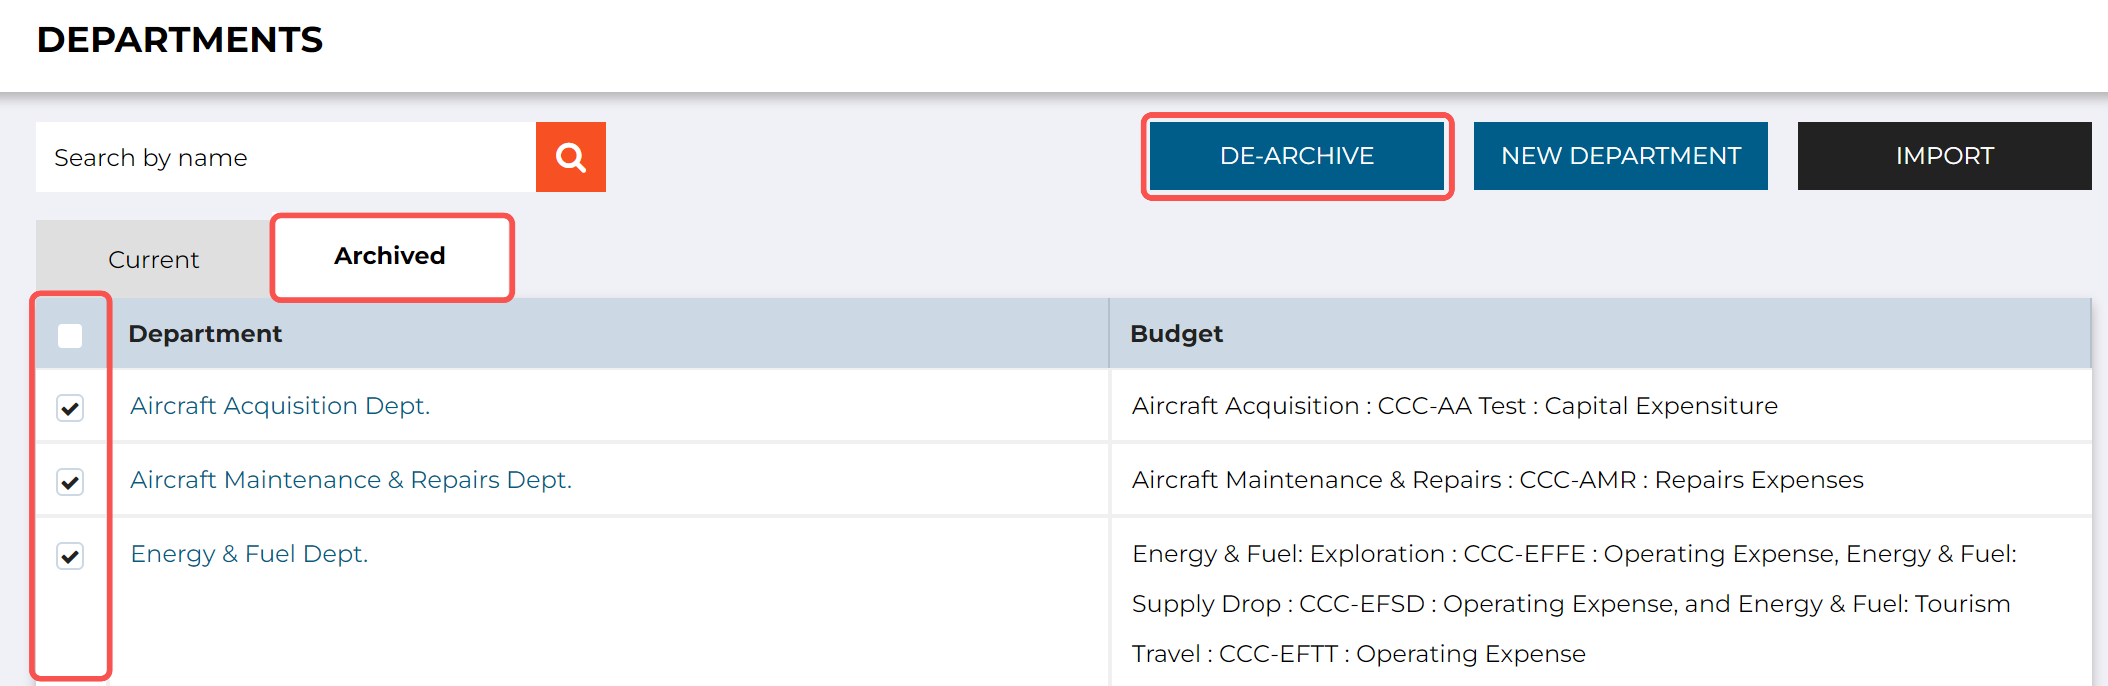This screenshot has height=686, width=2108.
Task: Open Aircraft Maintenance & Repairs Dept. link
Action: point(351,480)
